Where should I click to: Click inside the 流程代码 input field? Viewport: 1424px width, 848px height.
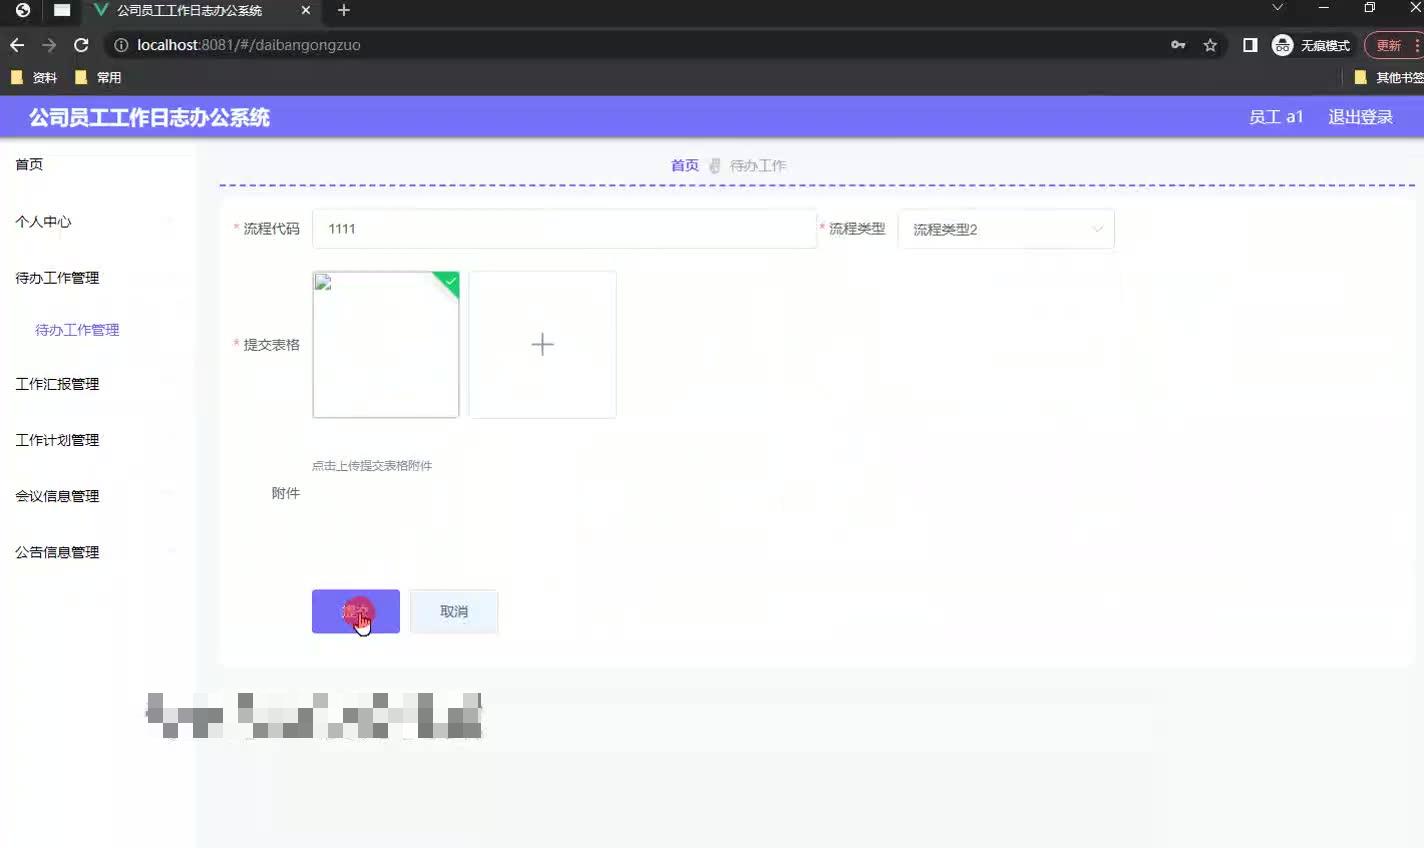point(565,228)
